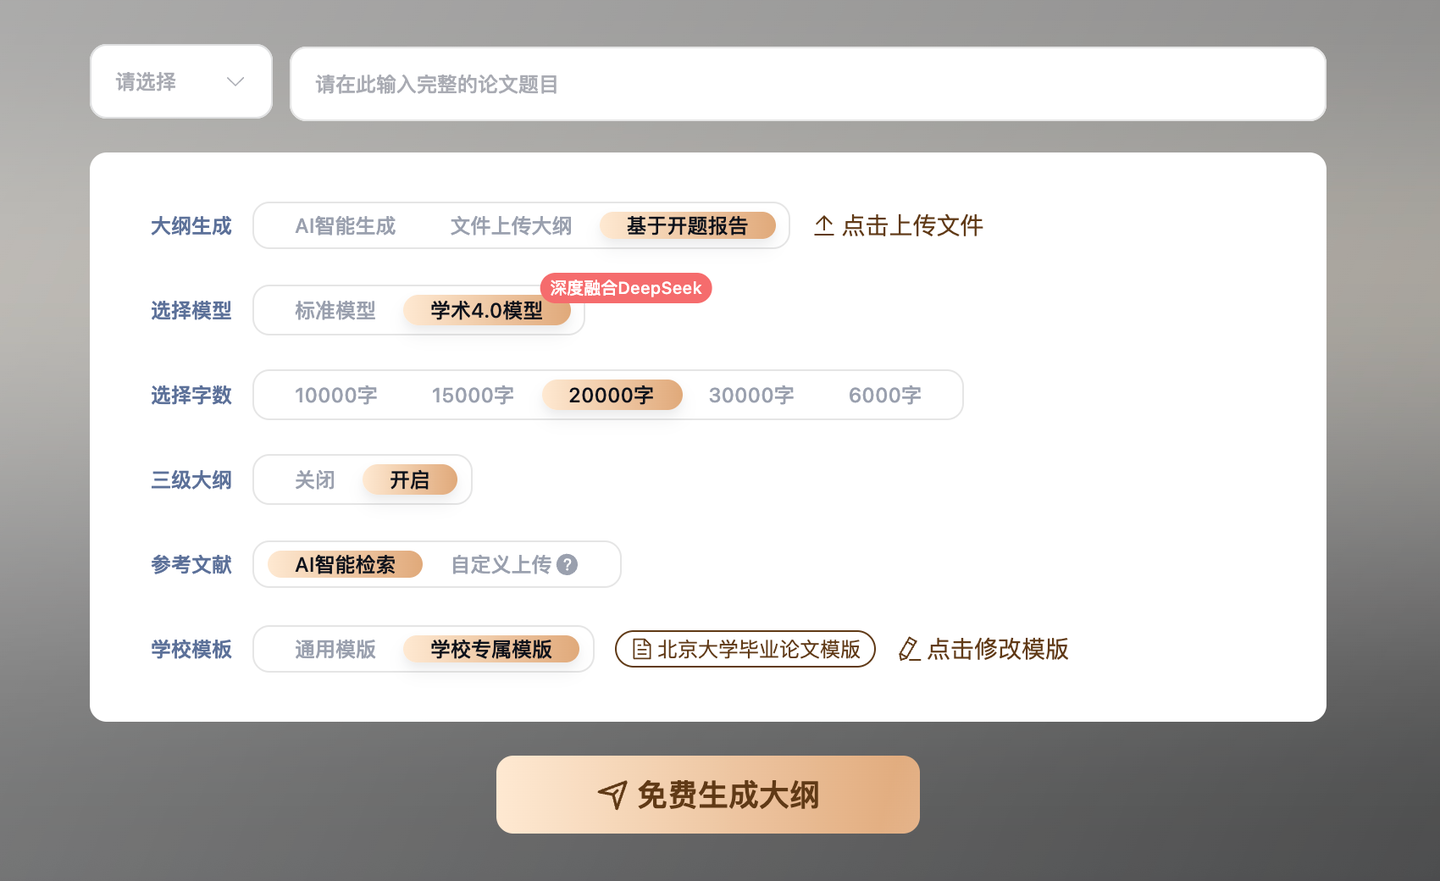Click the paper plane icon on generate button

pos(614,794)
